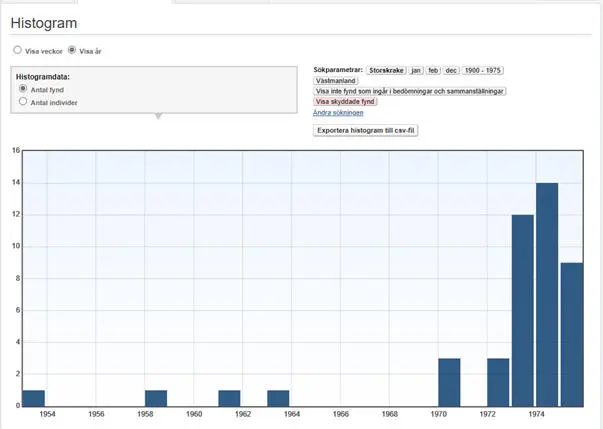Click the 'Västmanland' region tag
Image resolution: width=603 pixels, height=429 pixels.
(335, 81)
